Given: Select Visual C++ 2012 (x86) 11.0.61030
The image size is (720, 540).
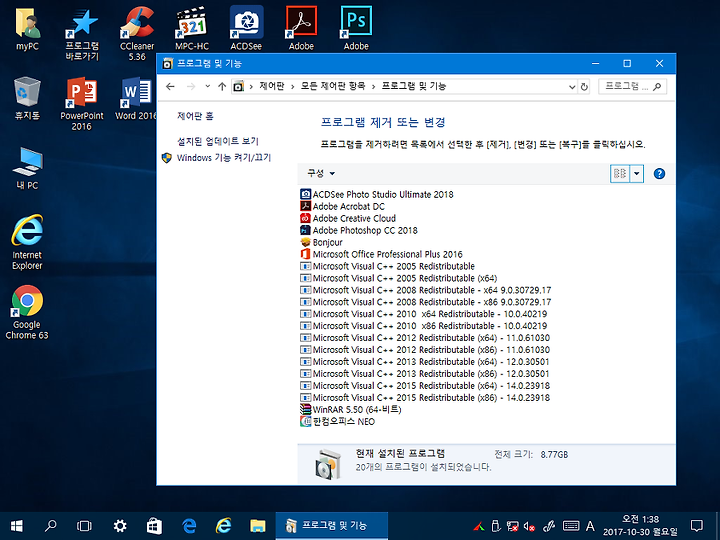Looking at the screenshot, I should [x=425, y=350].
